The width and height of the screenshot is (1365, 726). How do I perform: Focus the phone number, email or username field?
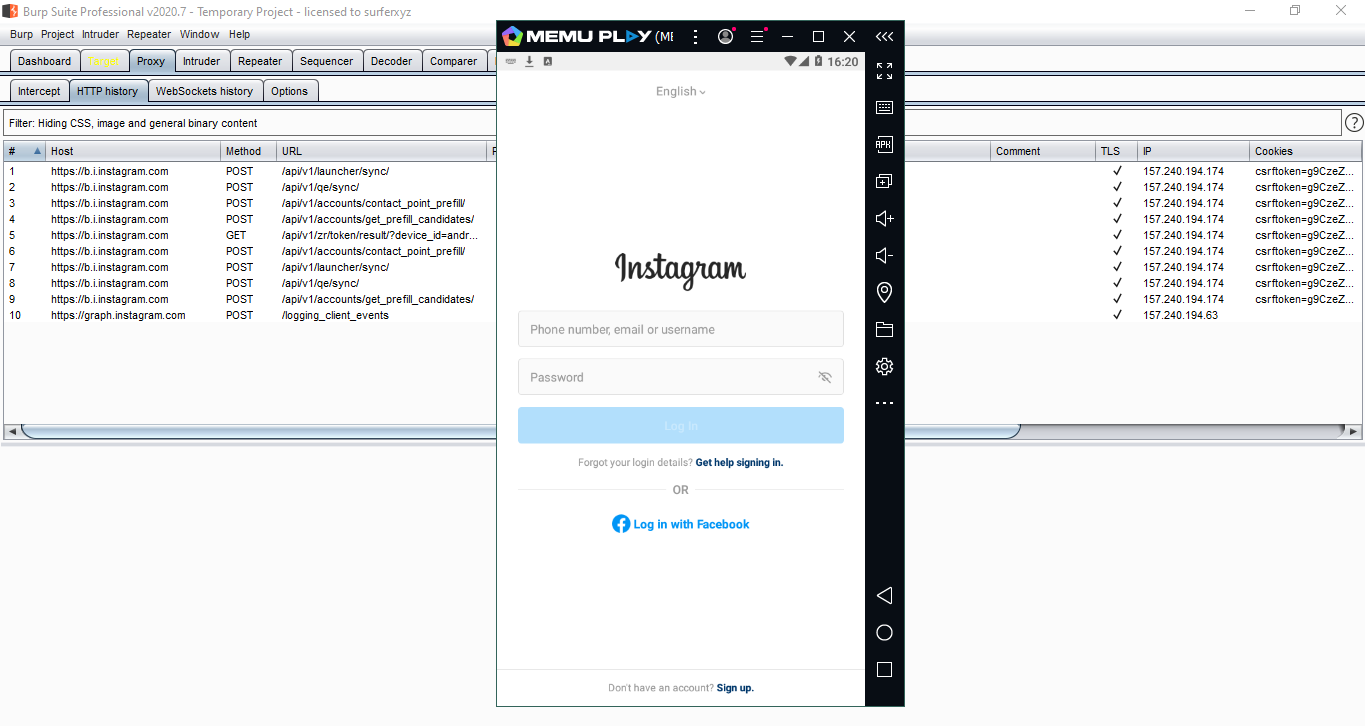[680, 329]
